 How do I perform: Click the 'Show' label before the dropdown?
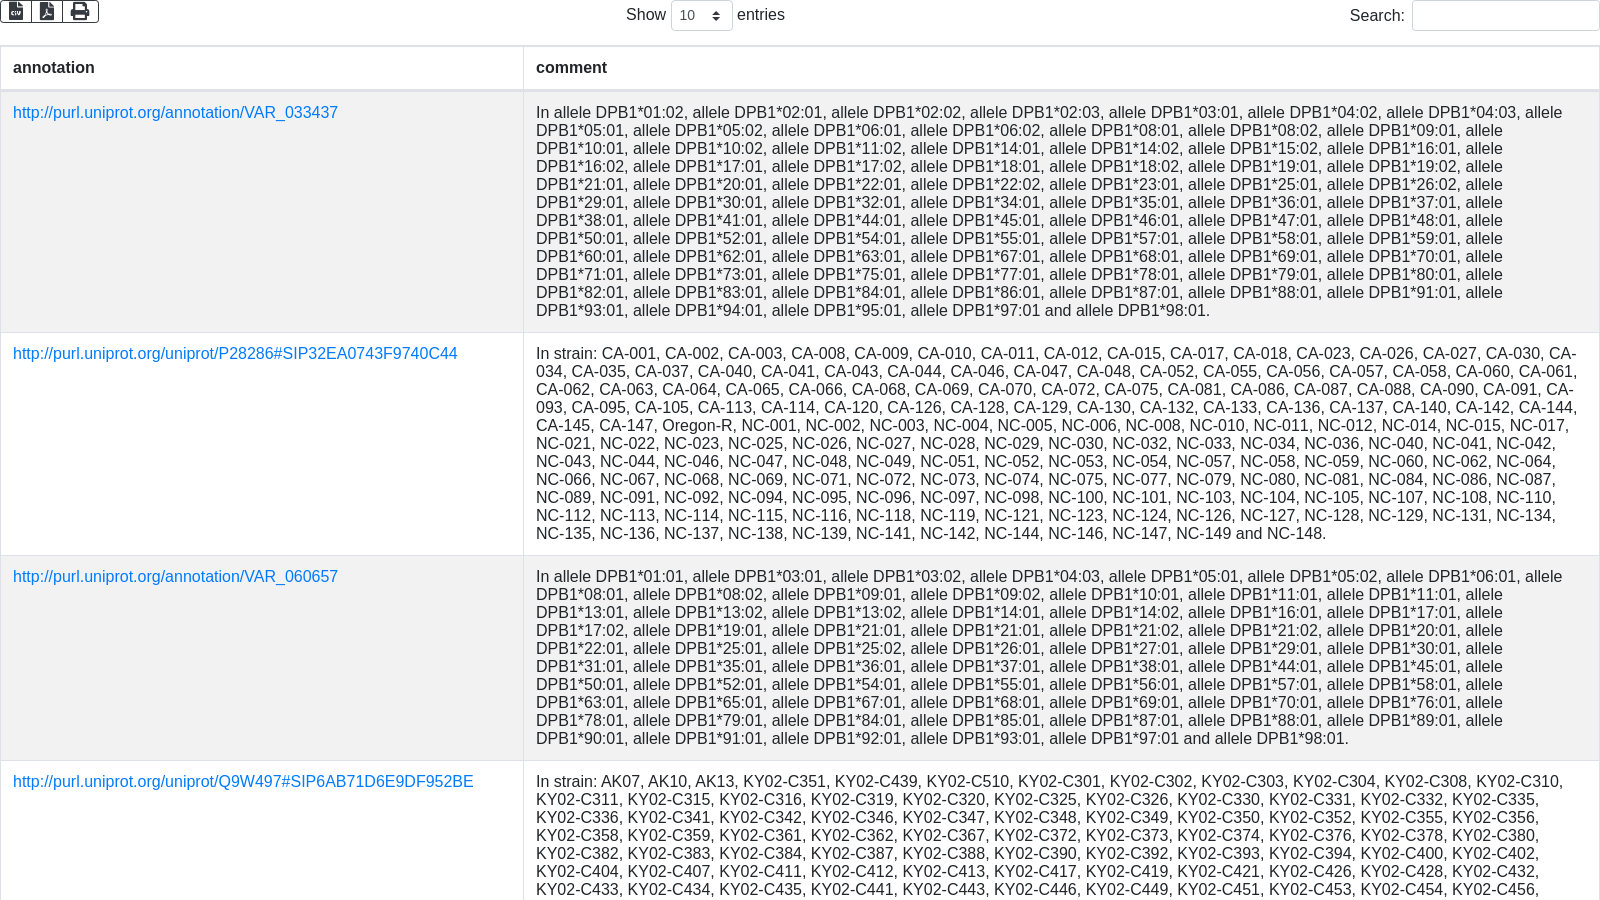(x=645, y=15)
